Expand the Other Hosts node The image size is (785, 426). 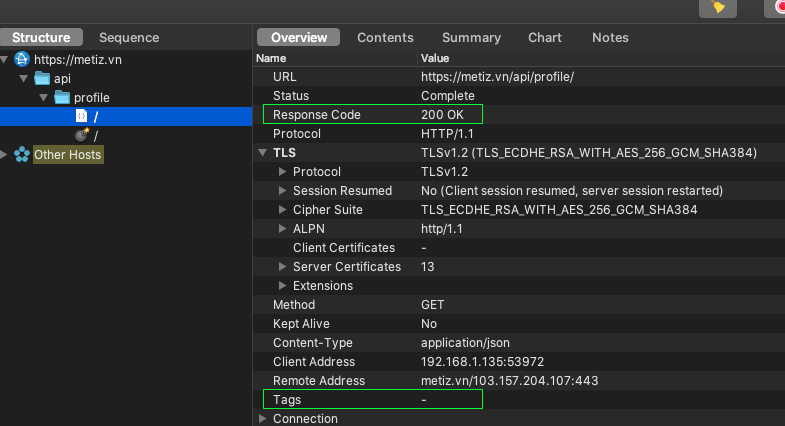4,155
